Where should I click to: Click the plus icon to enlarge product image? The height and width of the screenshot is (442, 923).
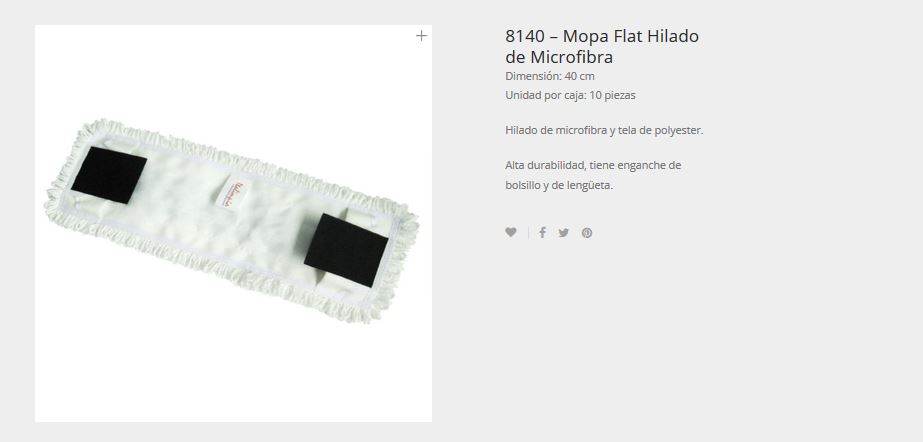[x=421, y=36]
